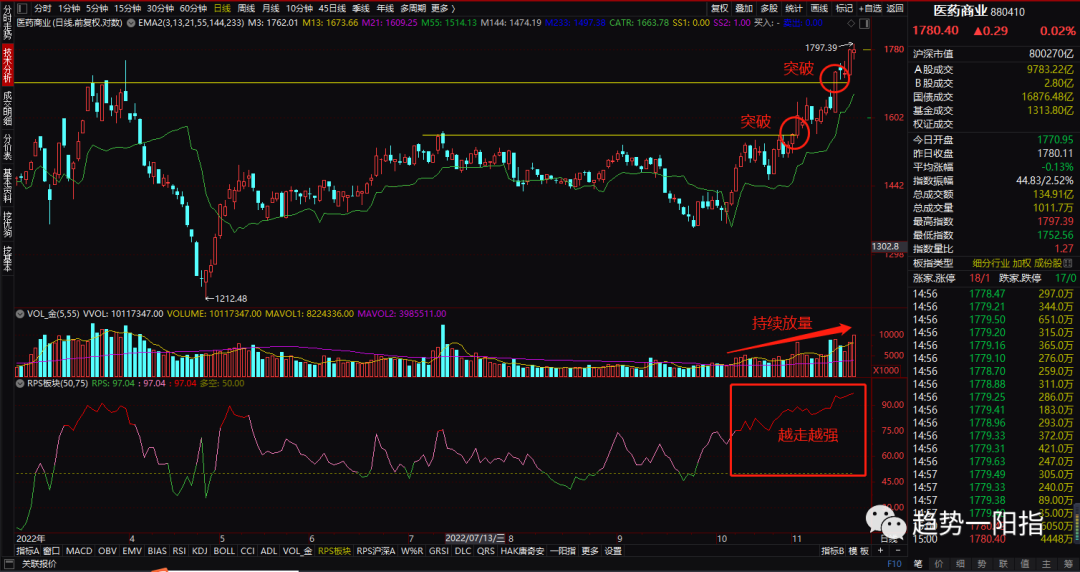Click the 医药商业 880410 title
1080x572 pixels.
[x=978, y=12]
